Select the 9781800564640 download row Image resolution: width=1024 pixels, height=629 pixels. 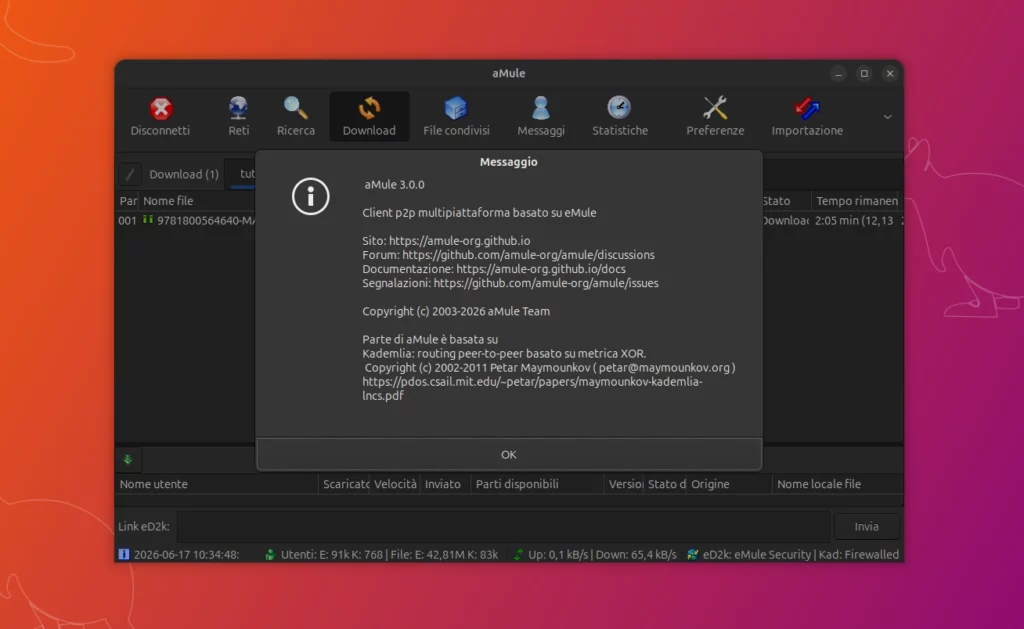tap(186, 221)
